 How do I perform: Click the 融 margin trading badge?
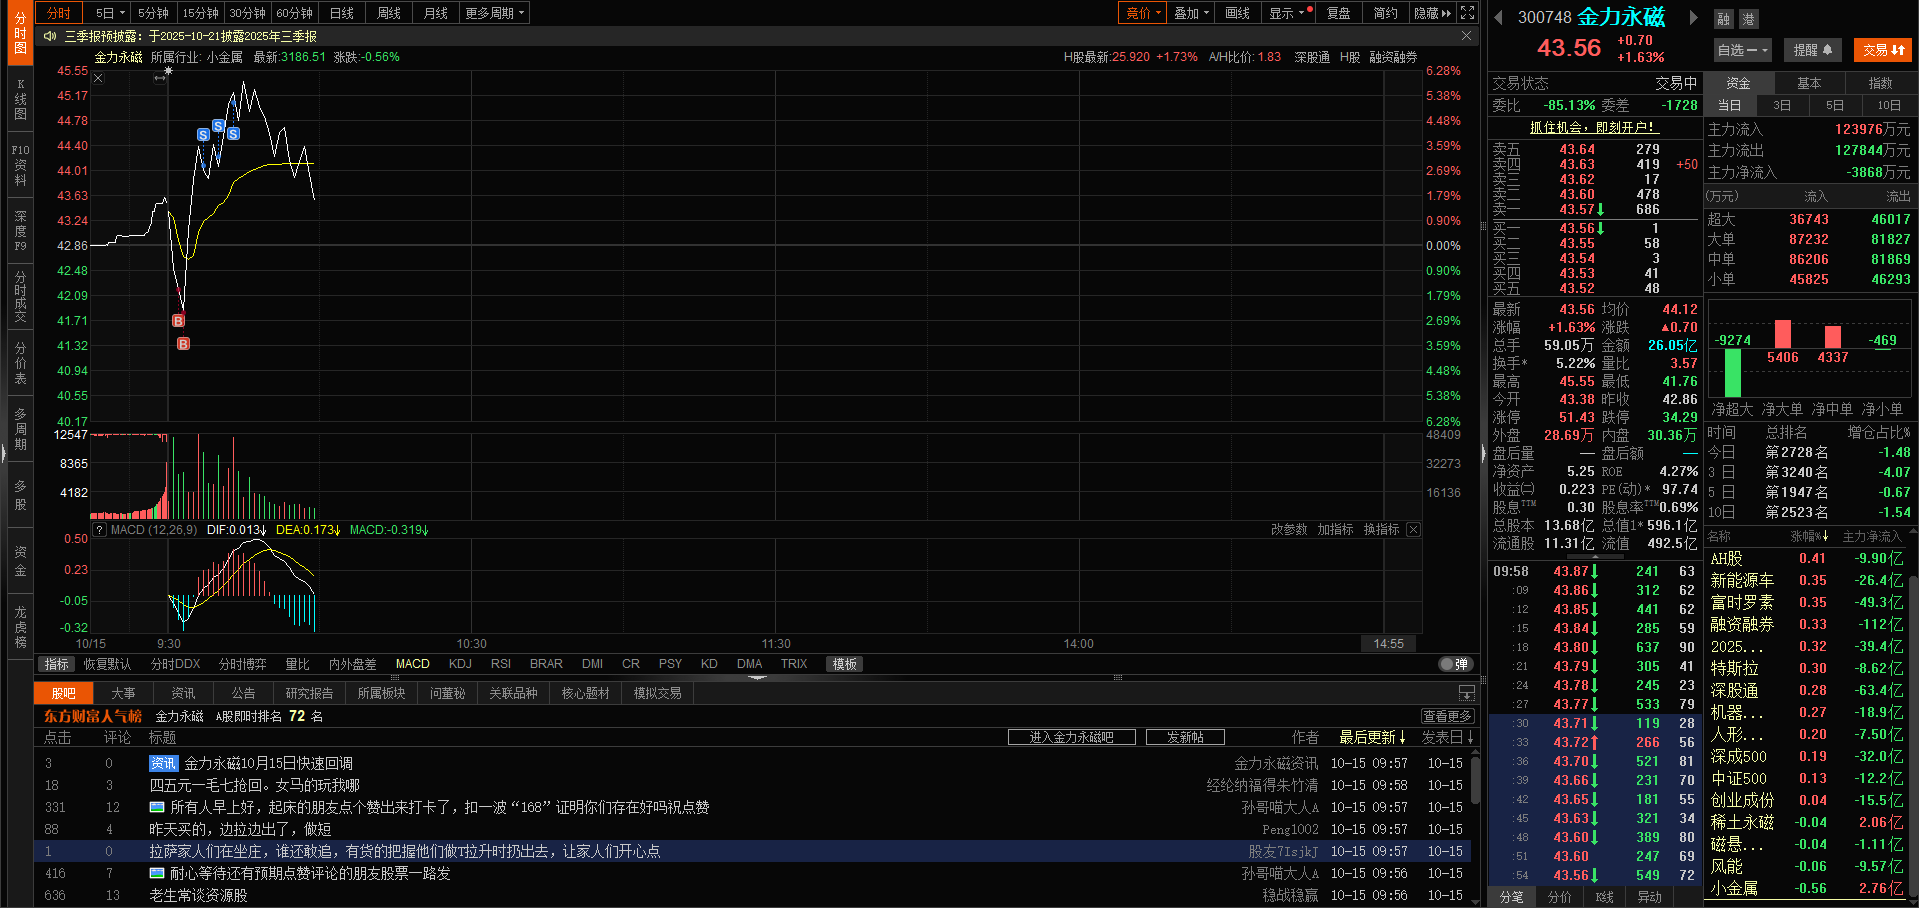click(x=1723, y=19)
